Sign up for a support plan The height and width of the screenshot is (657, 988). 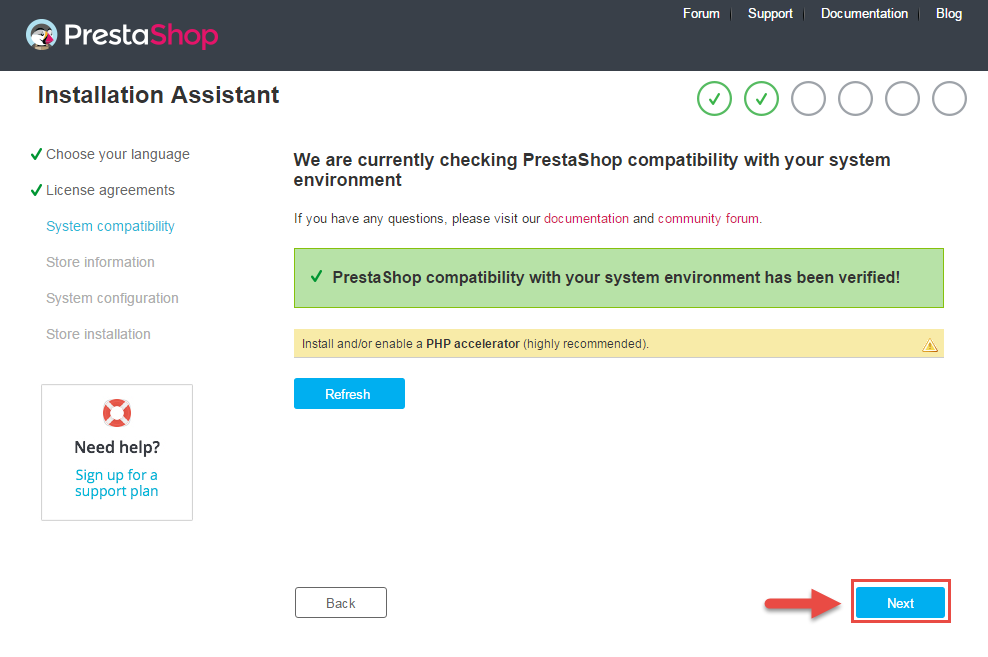coord(117,483)
